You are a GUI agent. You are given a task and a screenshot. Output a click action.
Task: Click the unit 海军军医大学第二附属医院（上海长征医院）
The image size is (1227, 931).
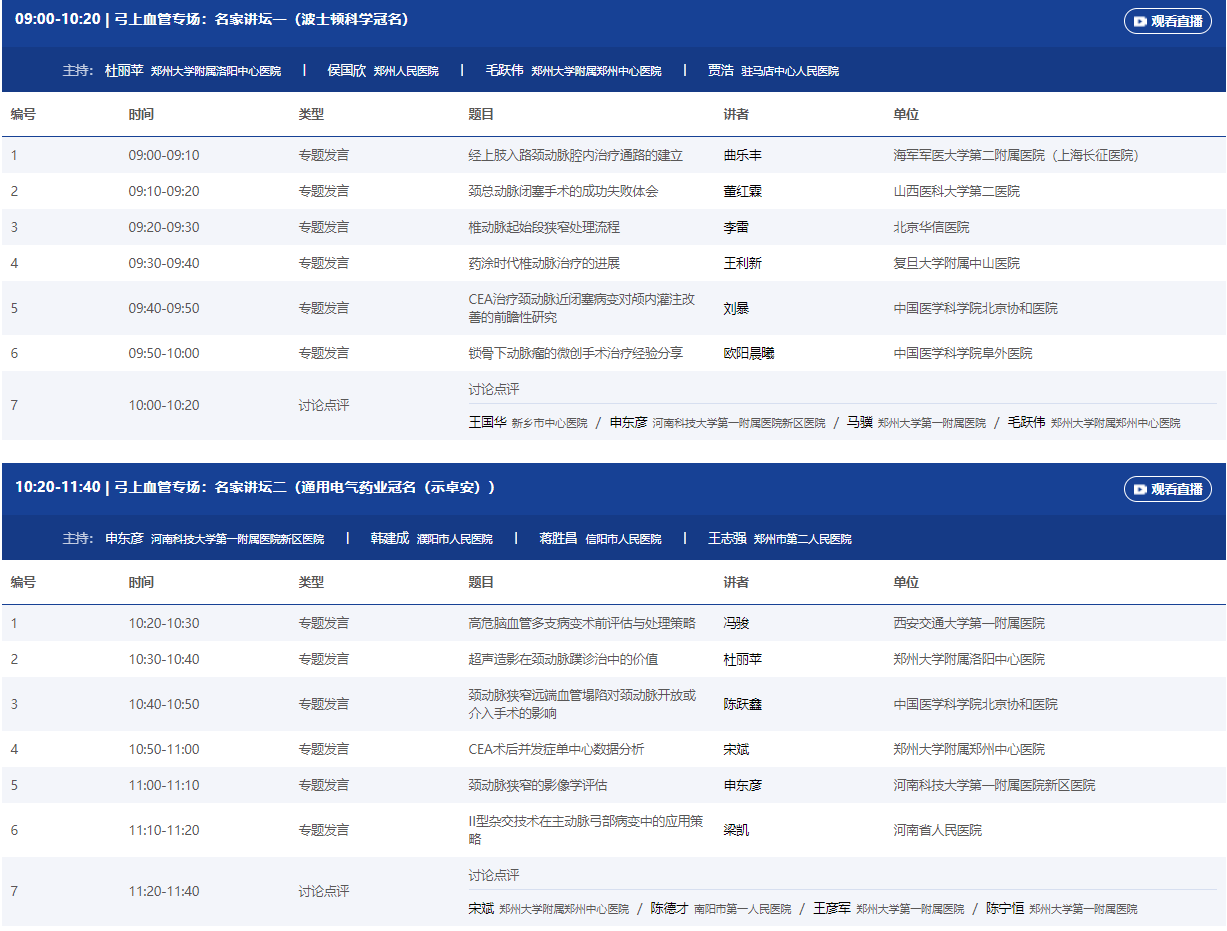pos(1017,156)
